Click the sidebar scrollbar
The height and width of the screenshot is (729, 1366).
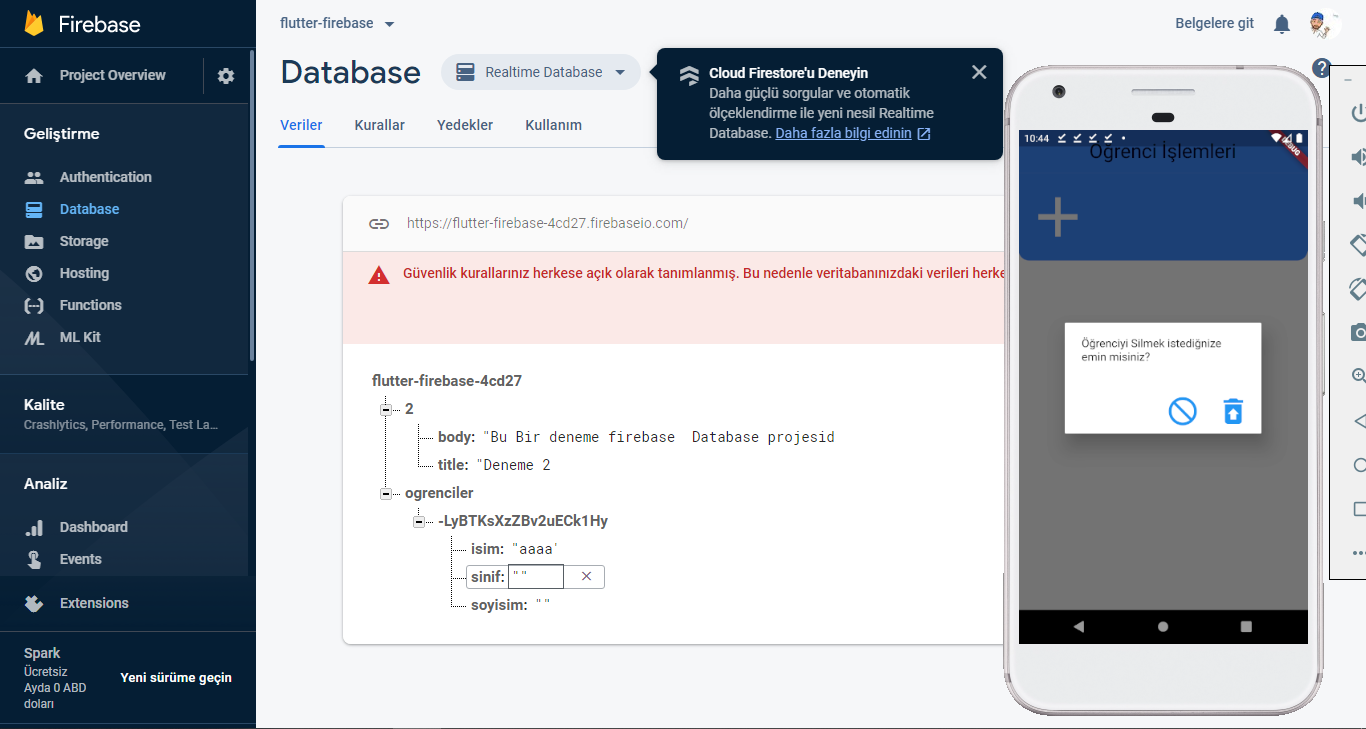[251, 205]
